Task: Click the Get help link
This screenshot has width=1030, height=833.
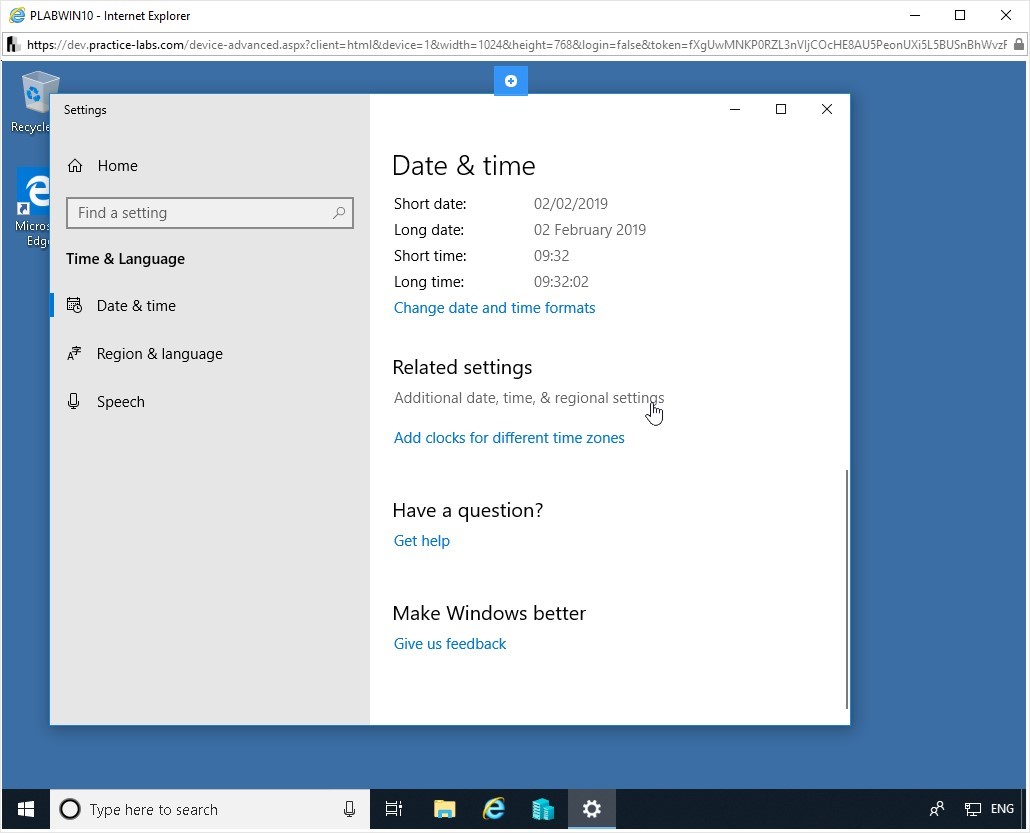Action: (x=422, y=541)
